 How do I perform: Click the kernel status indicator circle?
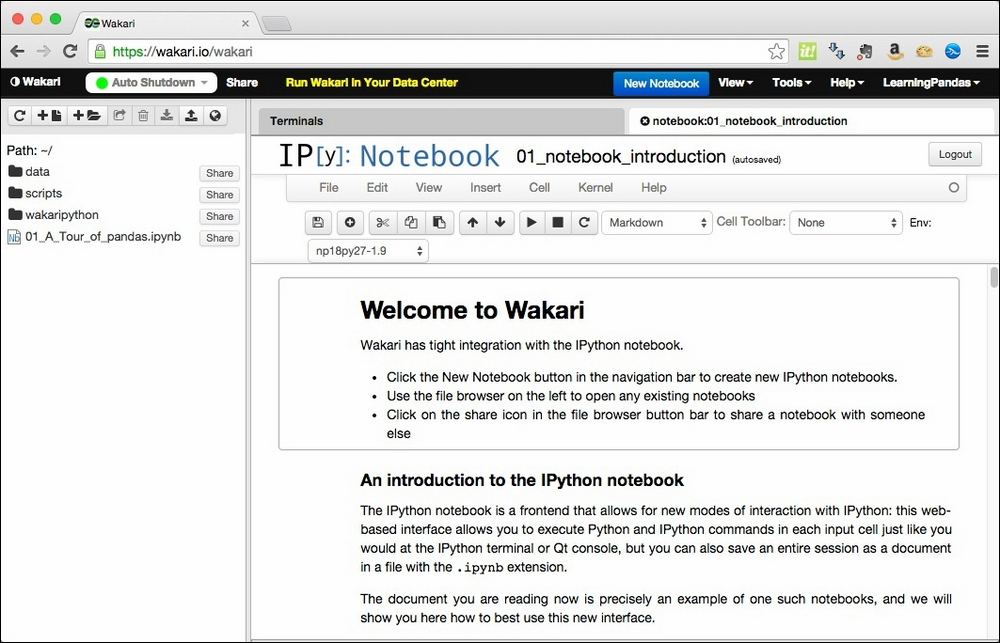pyautogui.click(x=953, y=188)
